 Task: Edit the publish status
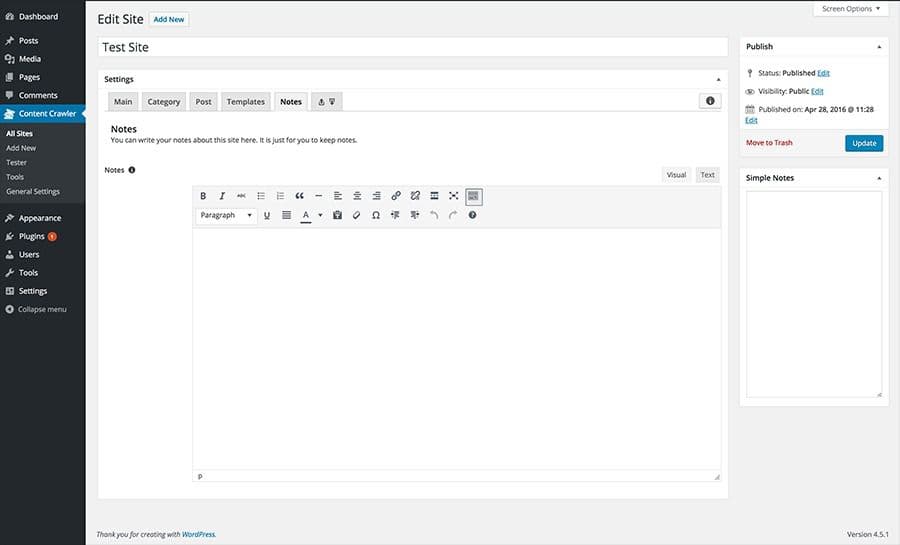(x=824, y=73)
